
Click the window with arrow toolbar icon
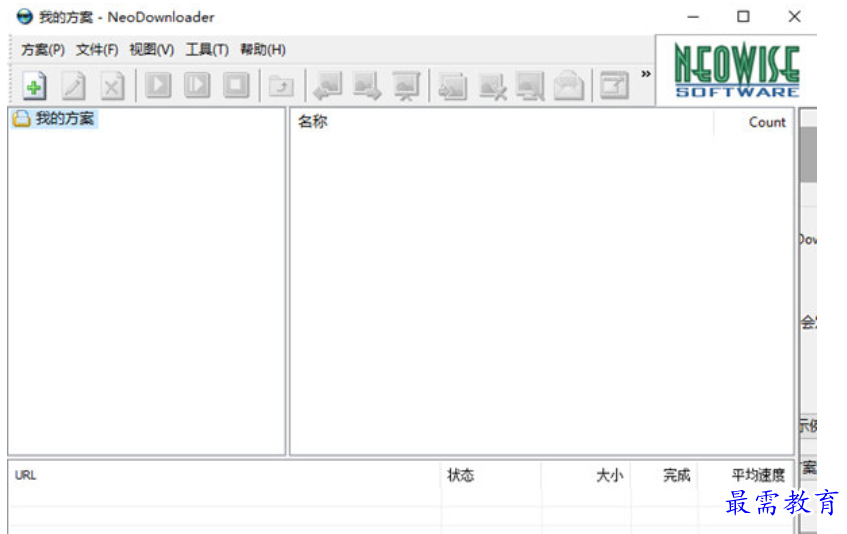tap(614, 85)
